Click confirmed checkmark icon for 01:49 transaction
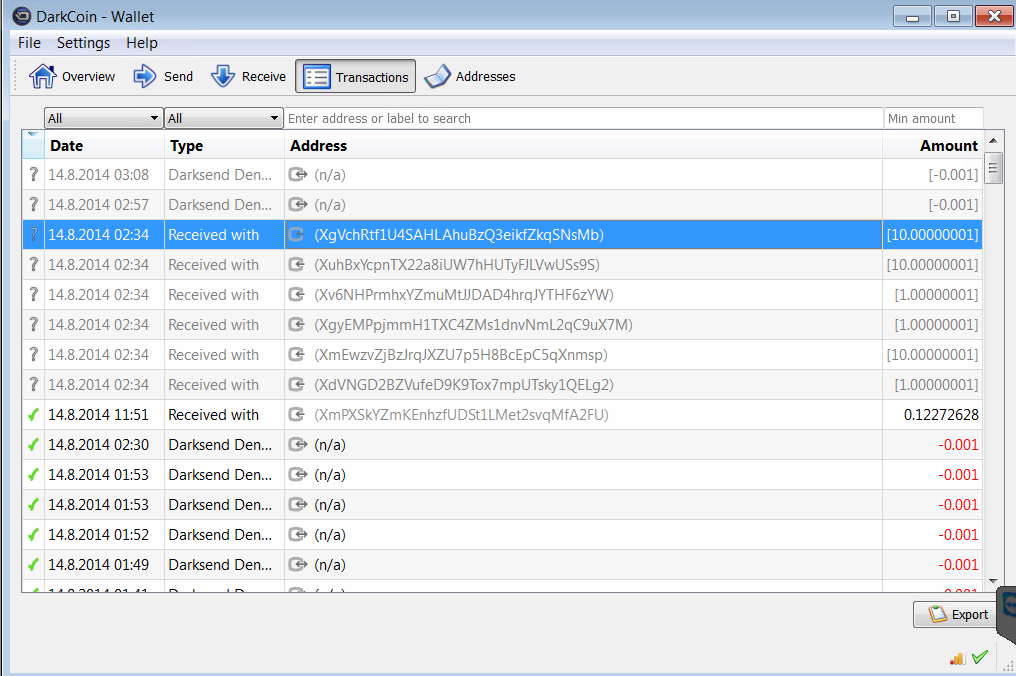The width and height of the screenshot is (1016, 676). click(34, 565)
